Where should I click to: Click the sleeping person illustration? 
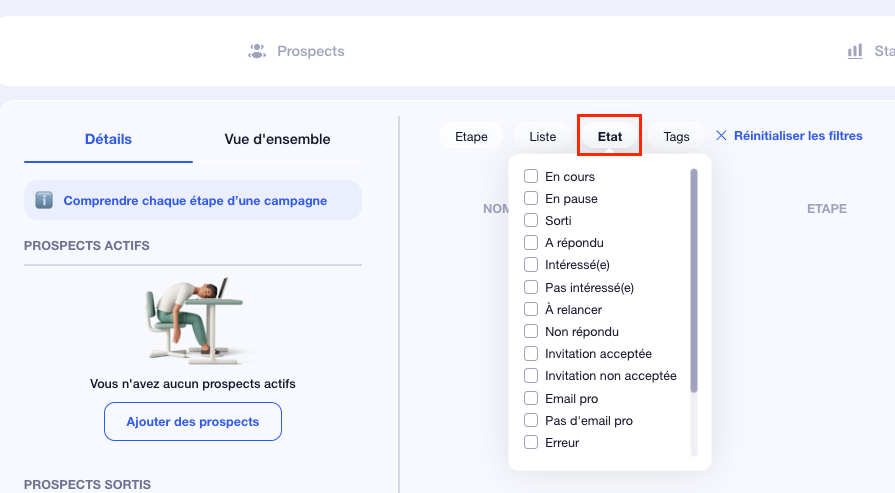[190, 320]
